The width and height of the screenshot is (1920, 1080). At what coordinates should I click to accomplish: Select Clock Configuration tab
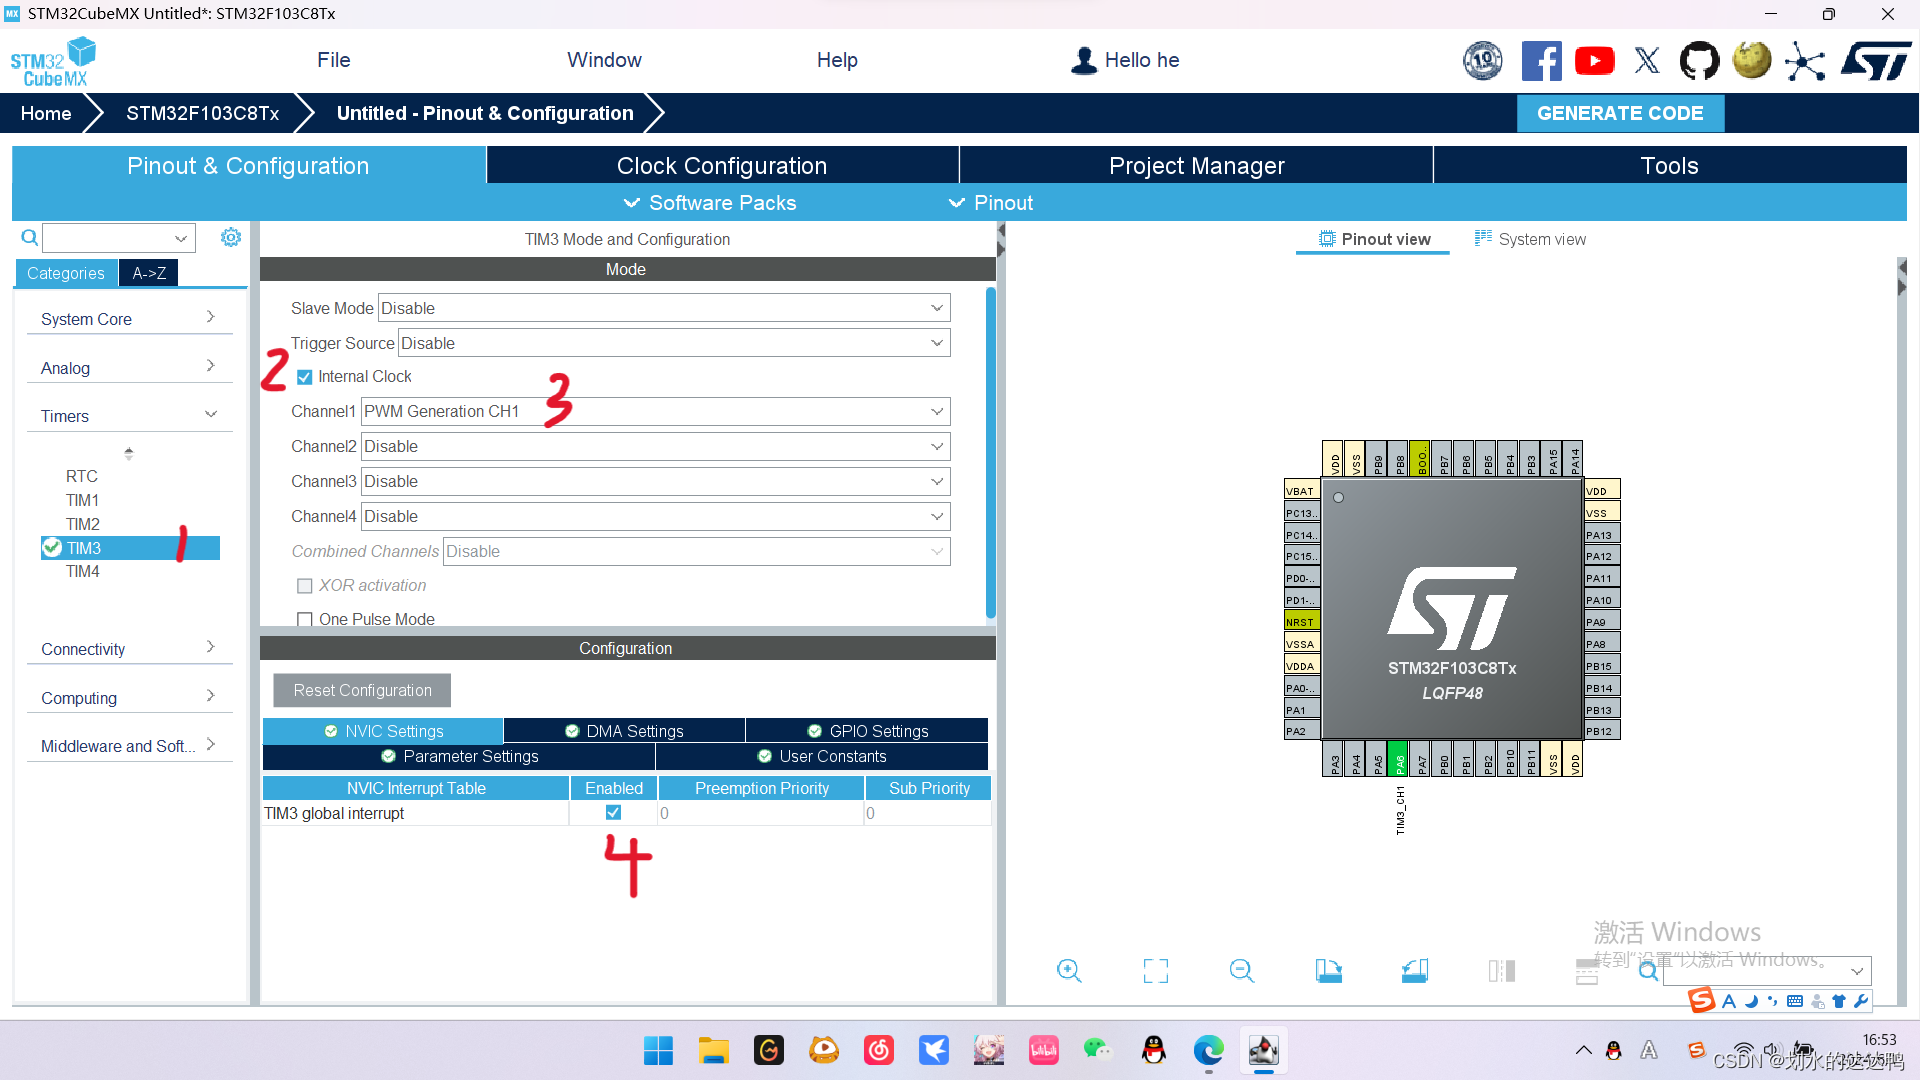pos(723,165)
